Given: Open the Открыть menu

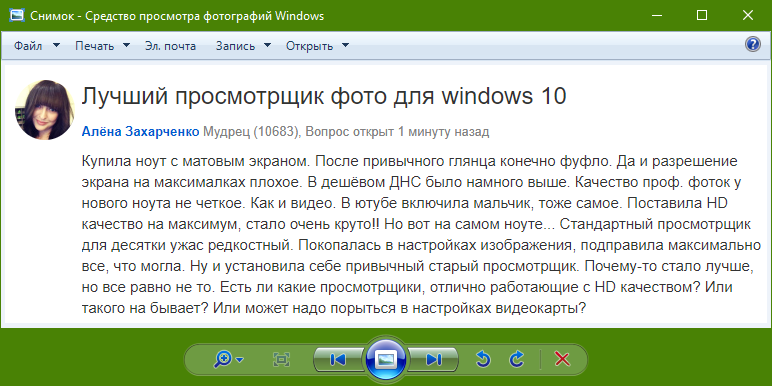Looking at the screenshot, I should pyautogui.click(x=310, y=46).
